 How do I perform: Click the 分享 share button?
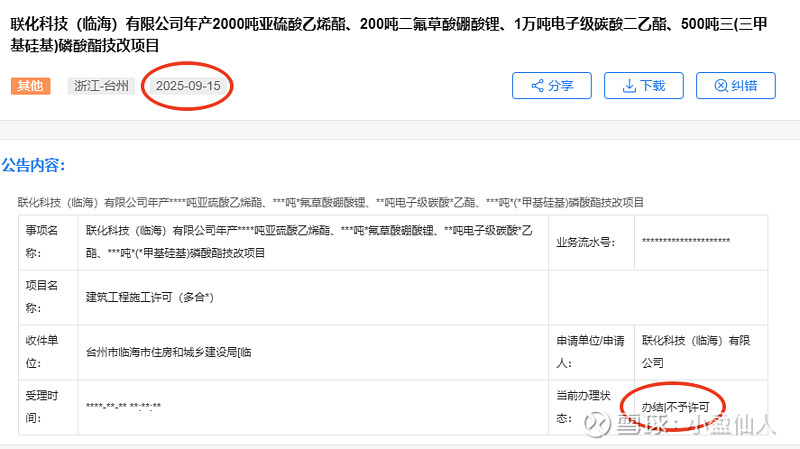click(x=552, y=86)
